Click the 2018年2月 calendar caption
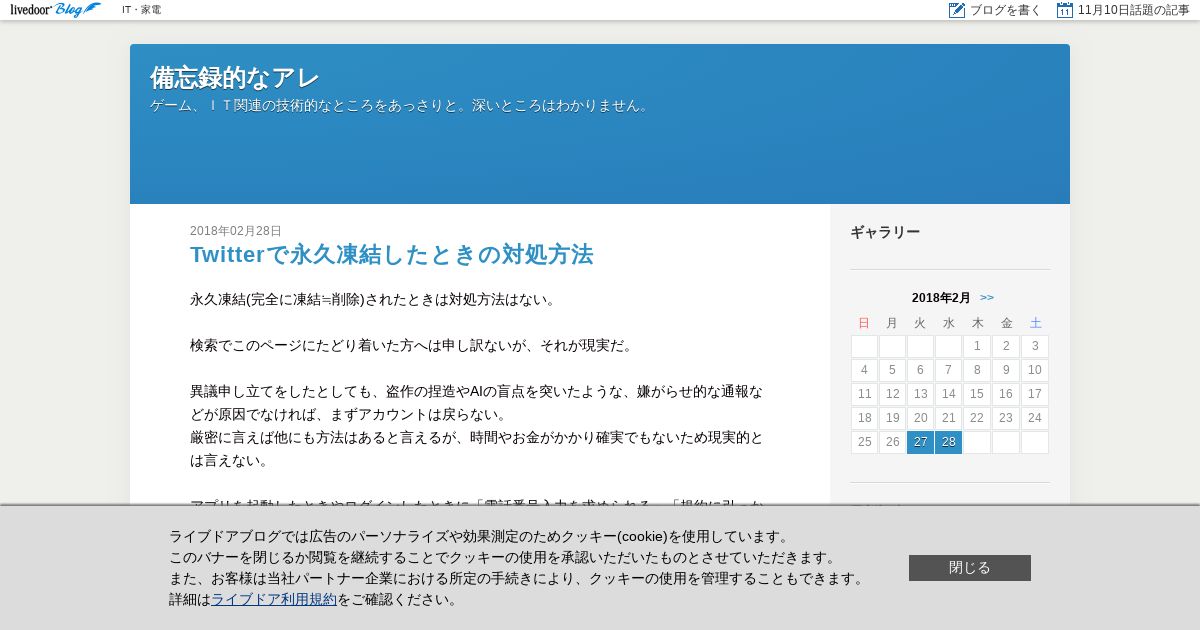The image size is (1200, 630). click(x=941, y=298)
